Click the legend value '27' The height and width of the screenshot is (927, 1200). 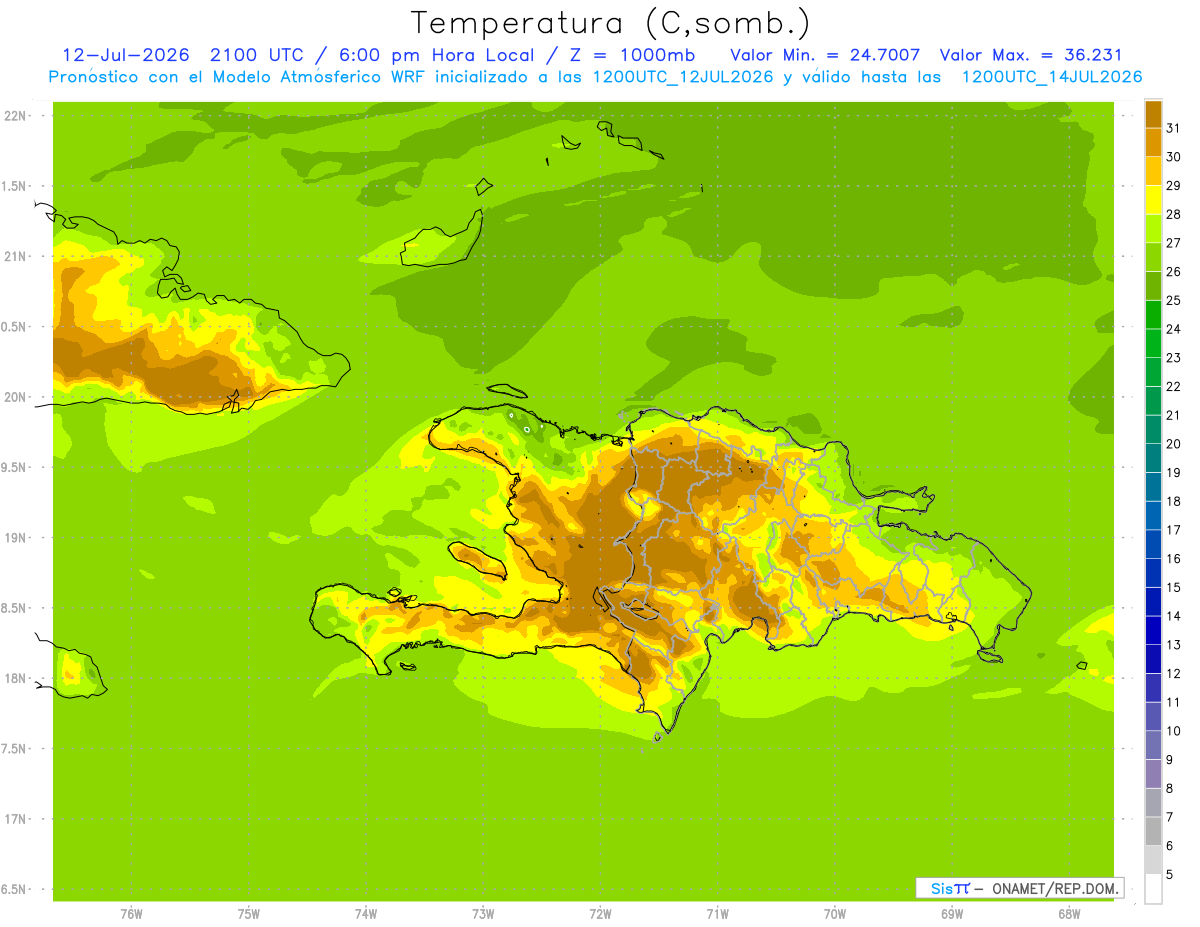point(1174,243)
